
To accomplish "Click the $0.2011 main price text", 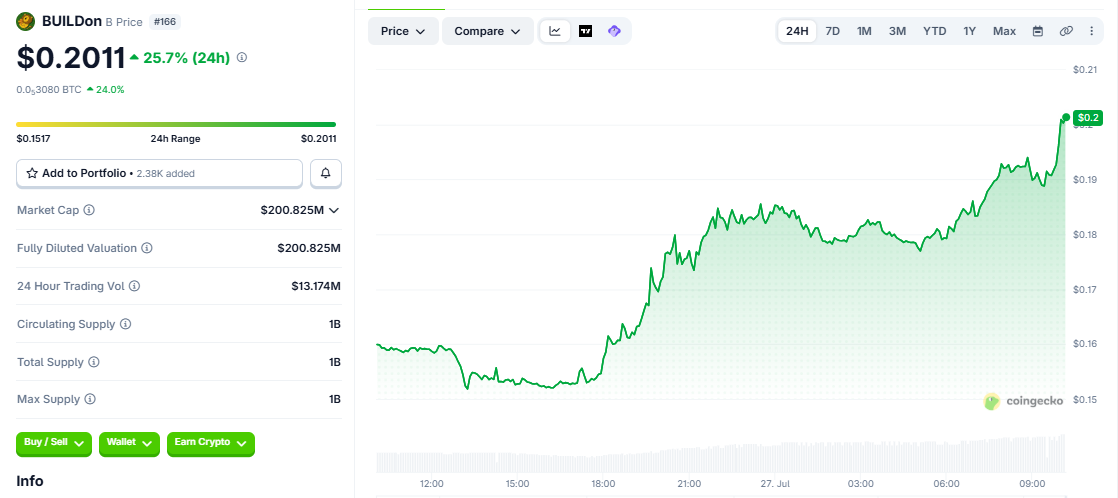I will click(71, 58).
